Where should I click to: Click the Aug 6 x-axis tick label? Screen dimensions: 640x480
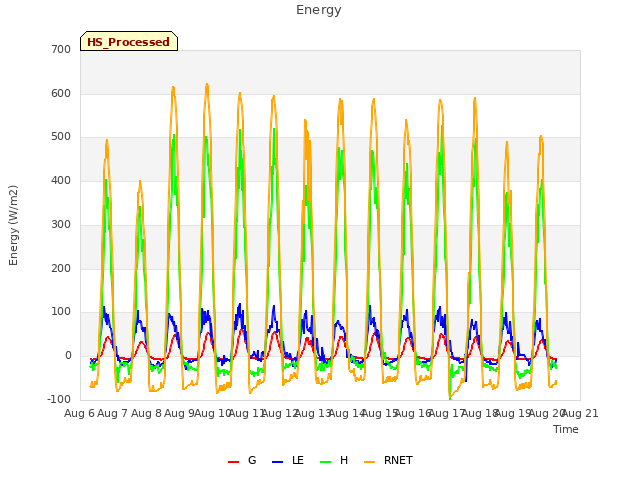[80, 413]
